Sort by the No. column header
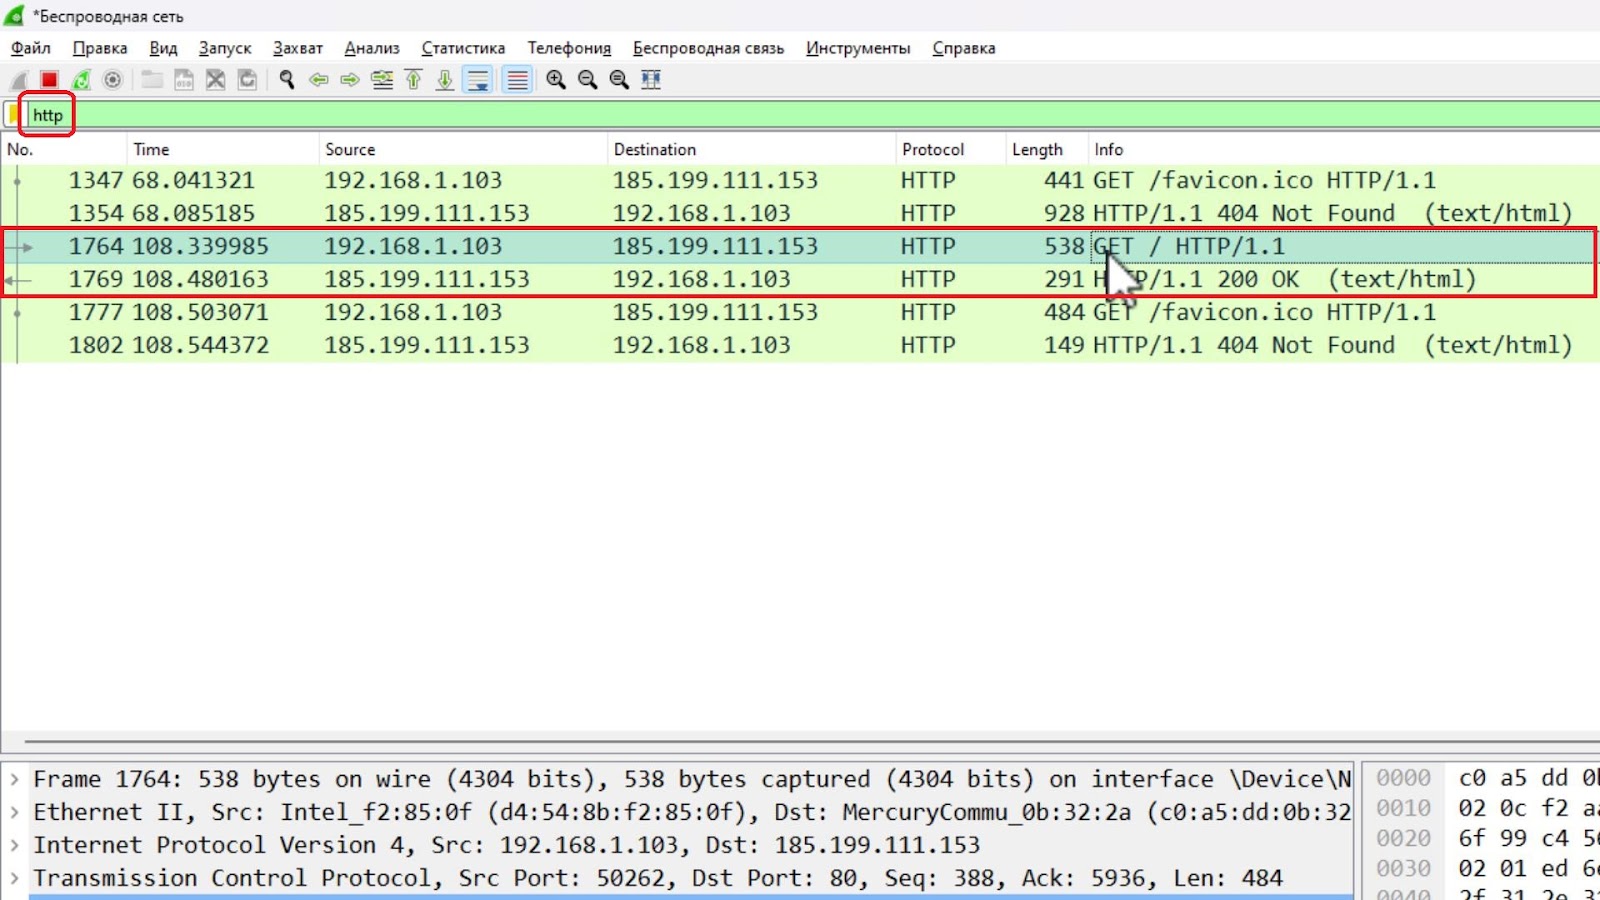 click(x=64, y=149)
